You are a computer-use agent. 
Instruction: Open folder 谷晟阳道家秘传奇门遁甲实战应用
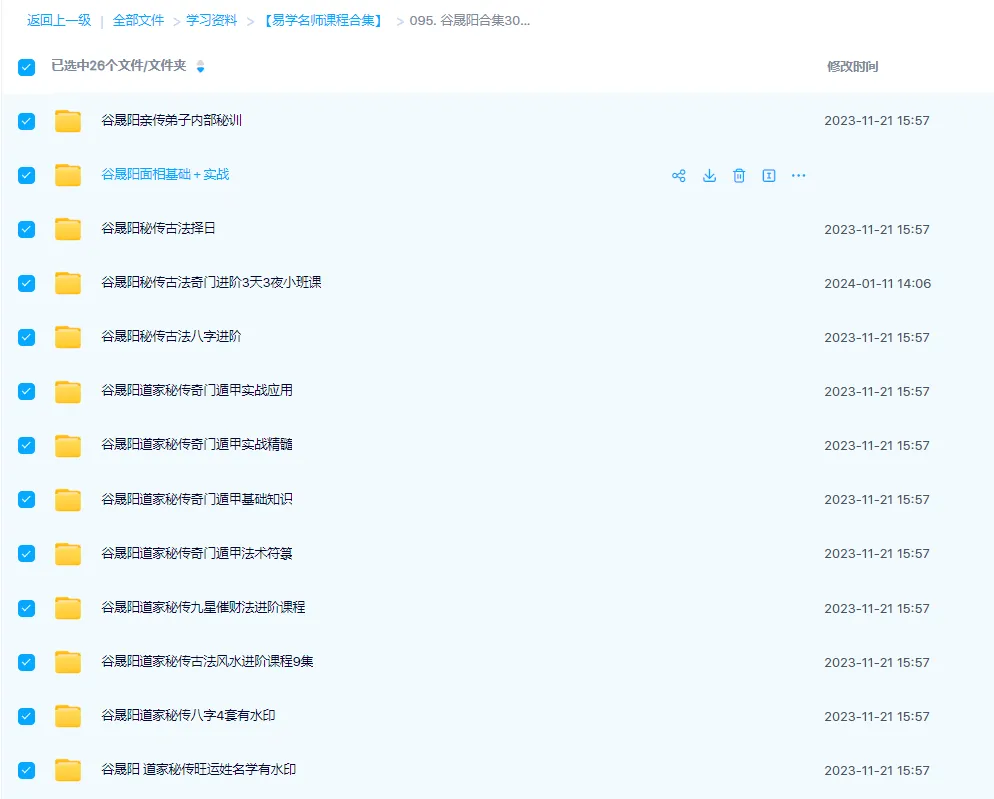click(x=197, y=390)
